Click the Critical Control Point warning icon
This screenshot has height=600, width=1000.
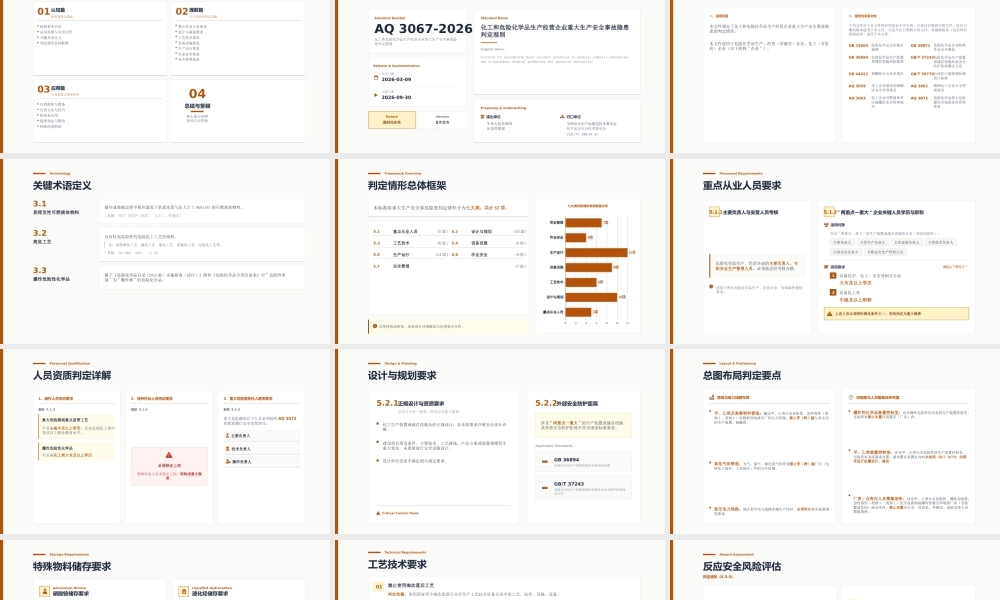click(x=378, y=513)
